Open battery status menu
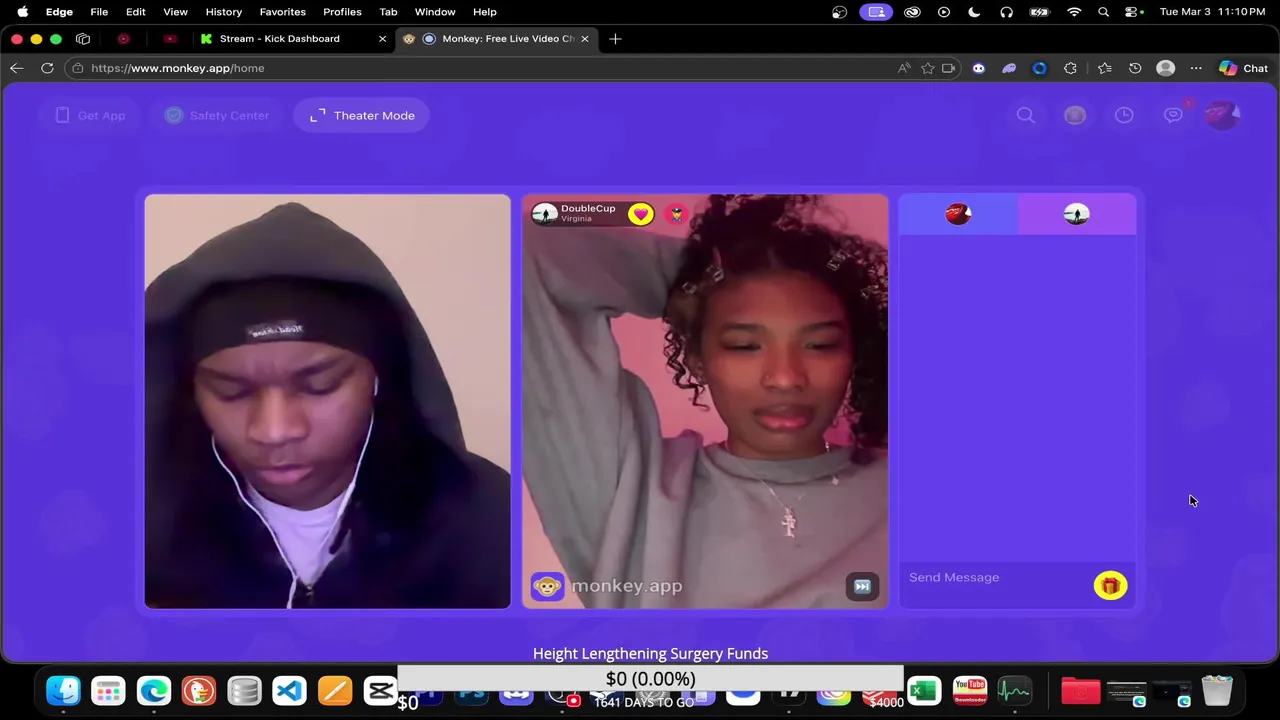 pyautogui.click(x=1040, y=12)
